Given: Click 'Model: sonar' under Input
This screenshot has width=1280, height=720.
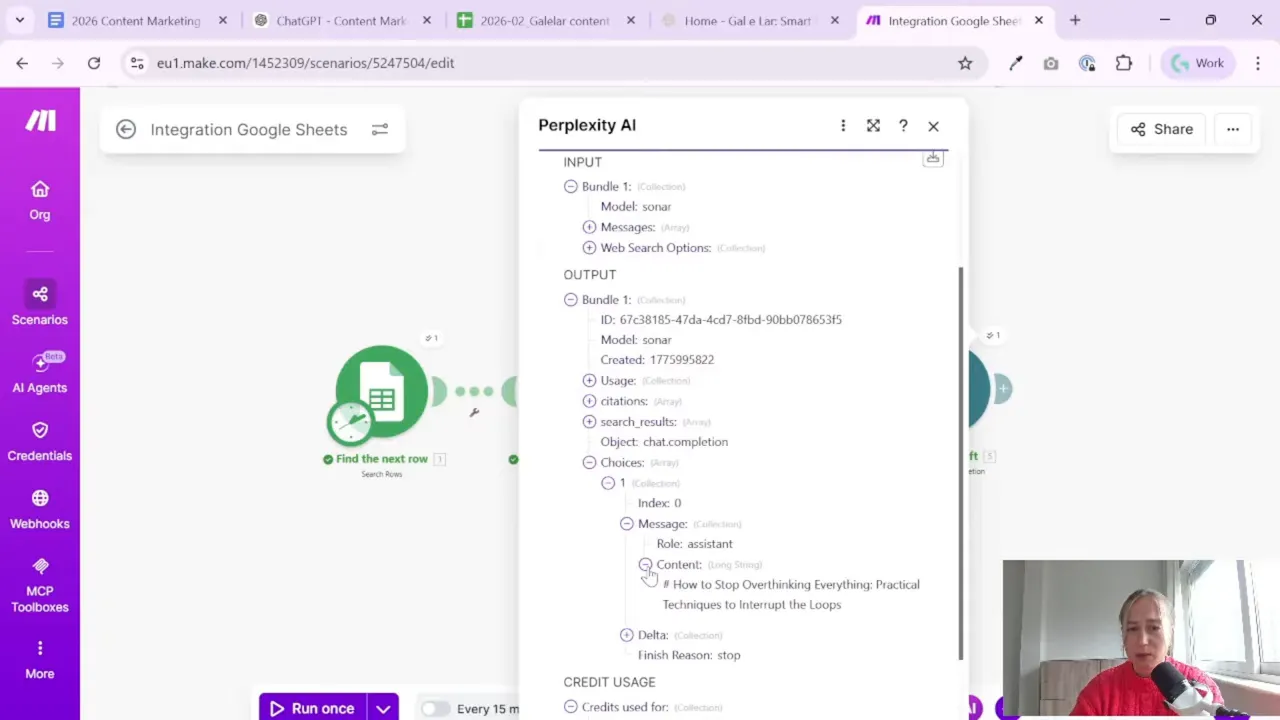Looking at the screenshot, I should click(636, 206).
